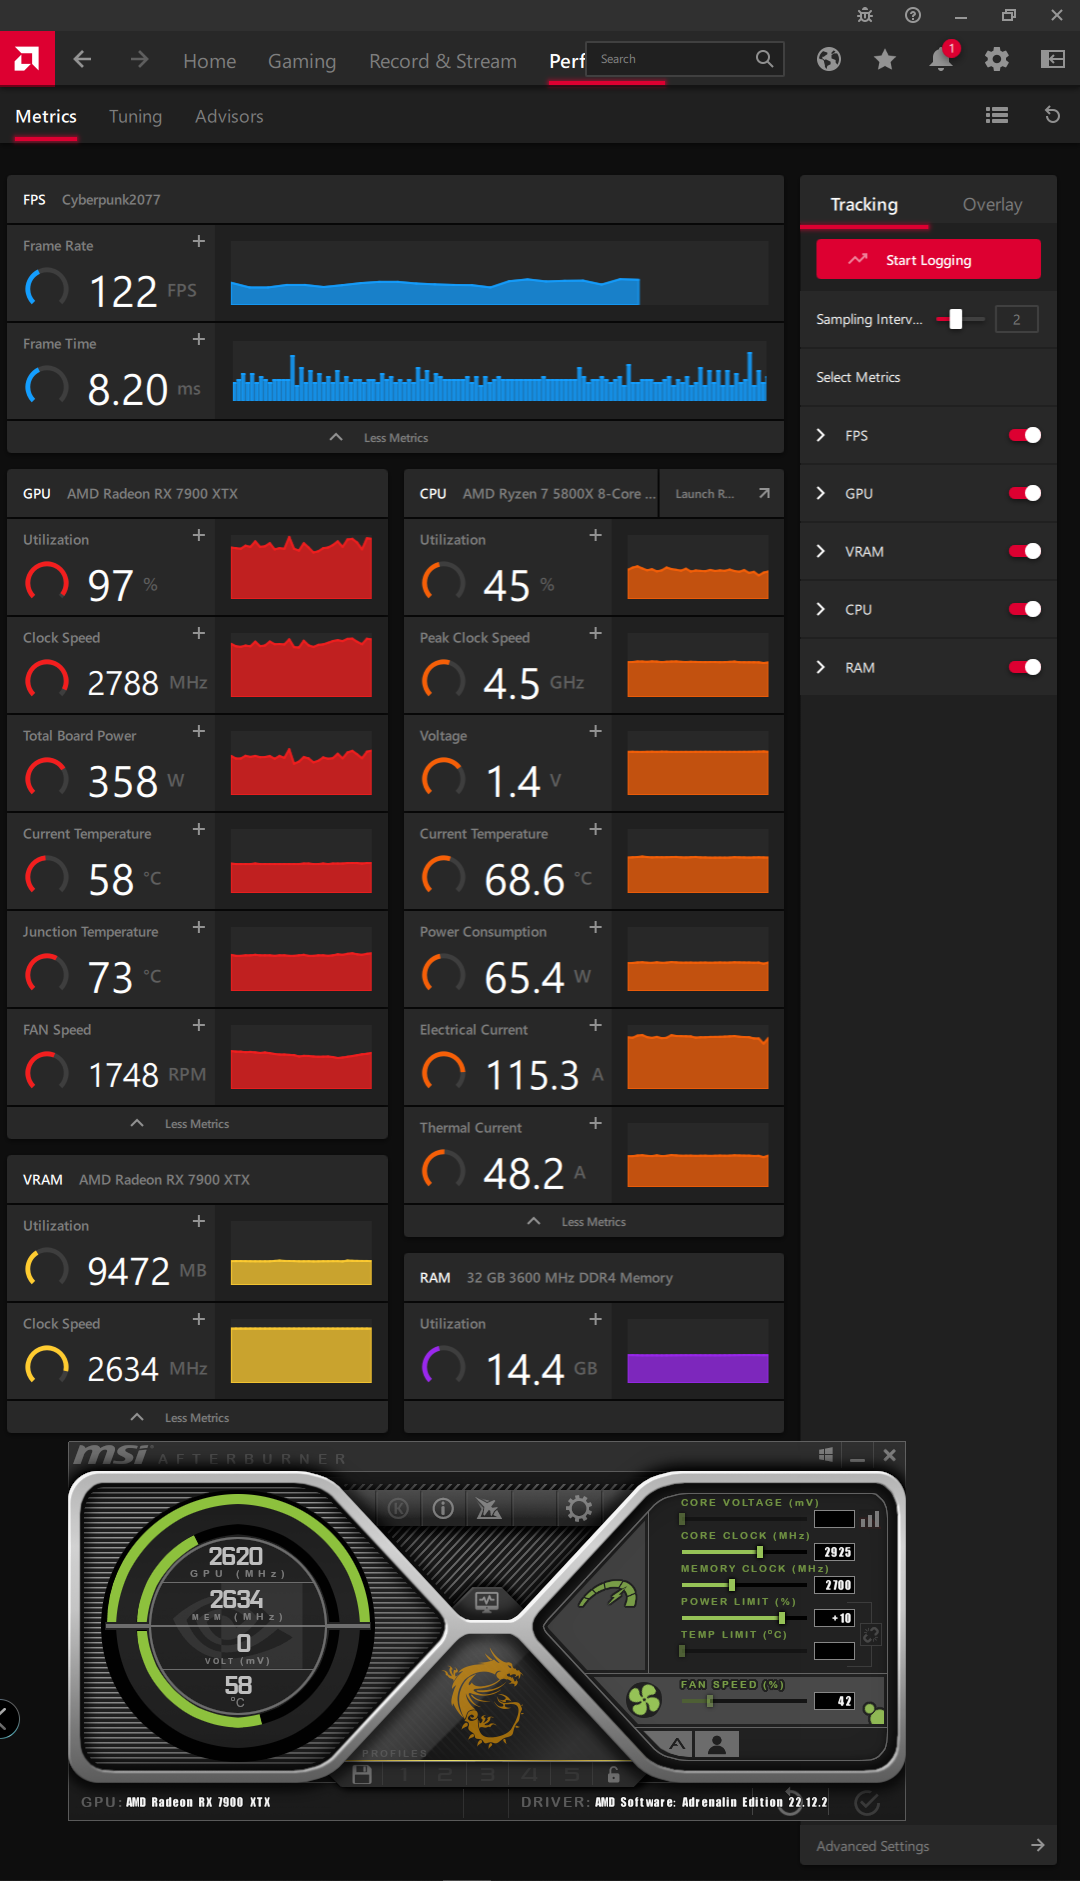The height and width of the screenshot is (1881, 1080).
Task: Toggle GPU metric tracking switch
Action: [1025, 493]
